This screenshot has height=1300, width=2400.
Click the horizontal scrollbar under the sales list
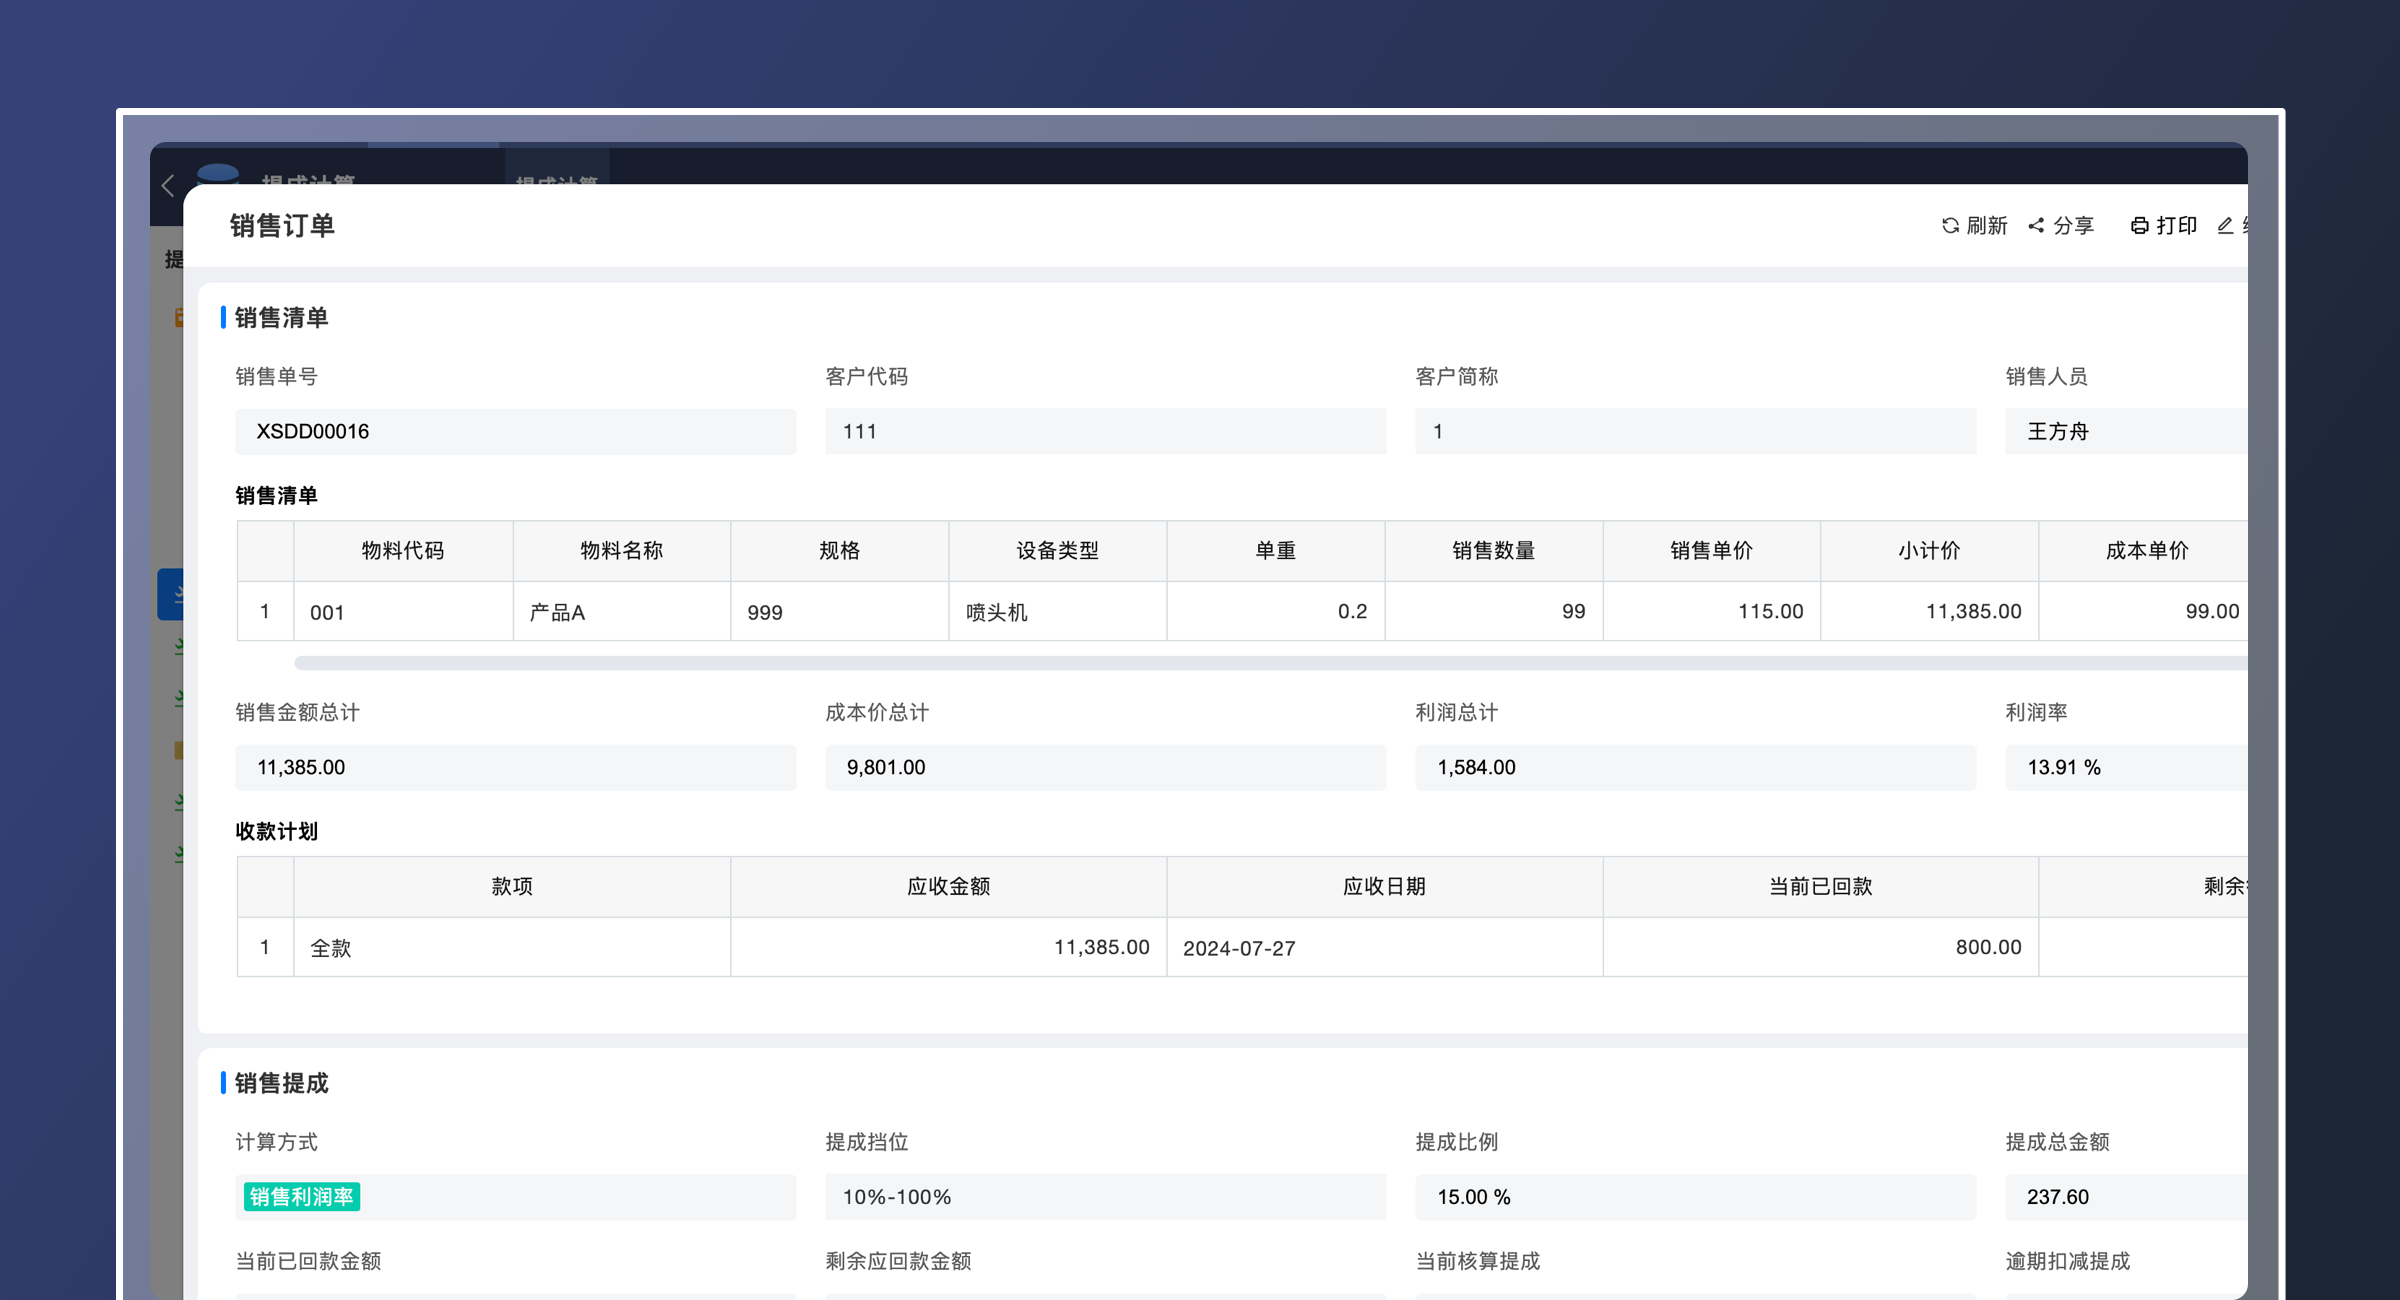[x=1200, y=661]
